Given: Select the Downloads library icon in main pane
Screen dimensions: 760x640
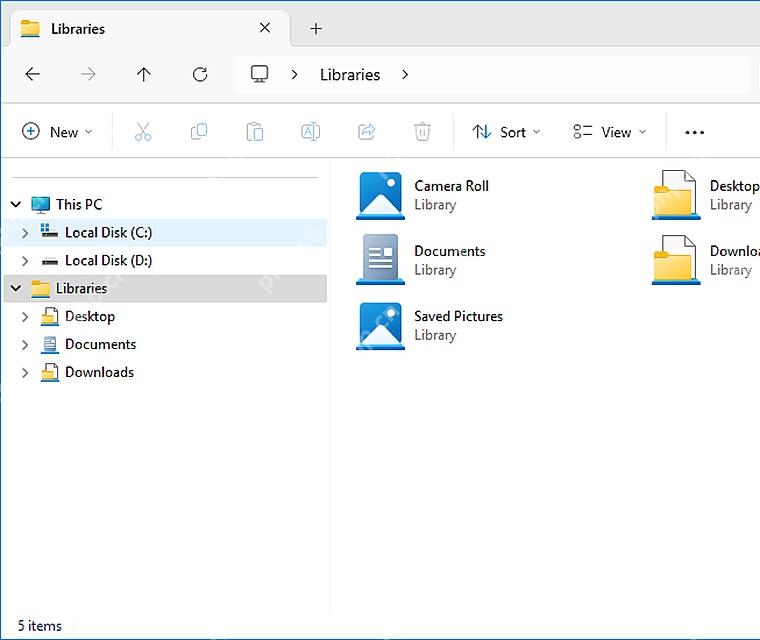Looking at the screenshot, I should (x=676, y=260).
